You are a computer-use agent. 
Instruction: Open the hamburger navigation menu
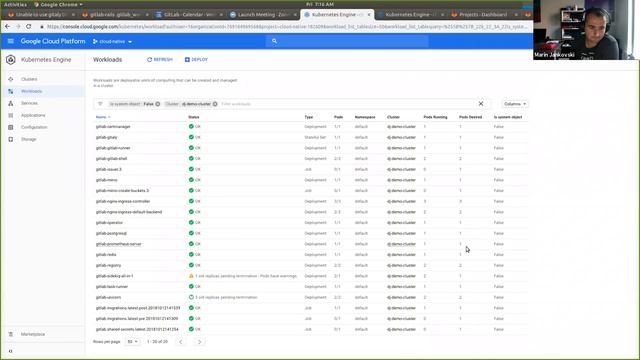point(11,41)
